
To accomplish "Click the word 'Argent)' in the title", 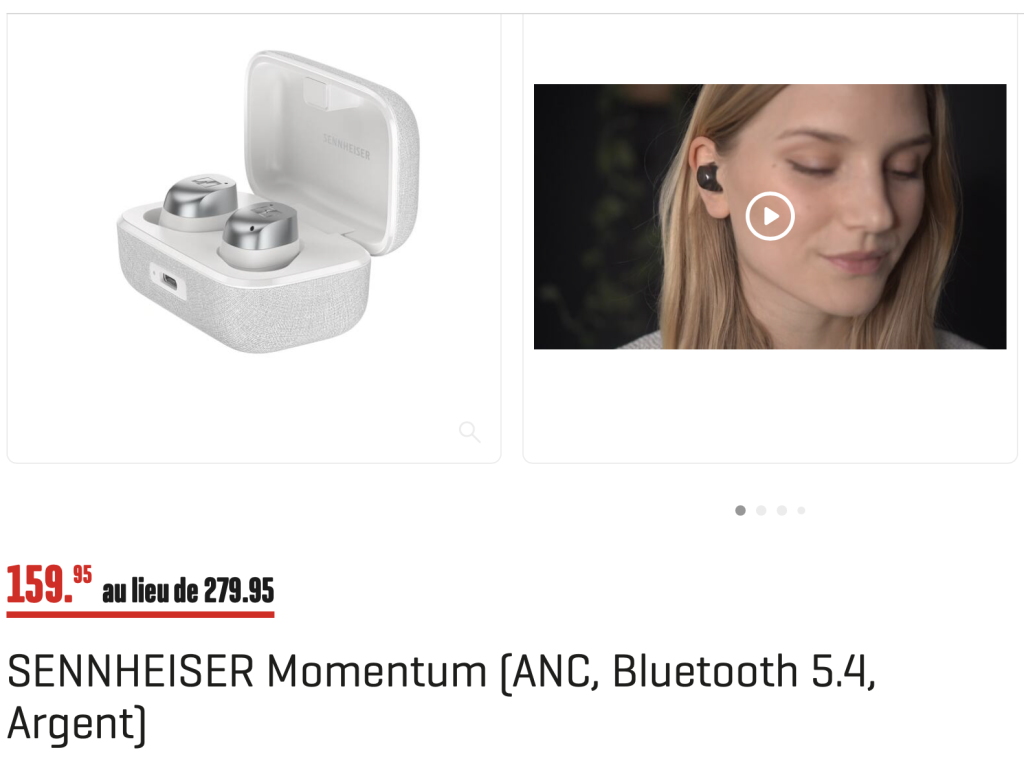I will 77,723.
